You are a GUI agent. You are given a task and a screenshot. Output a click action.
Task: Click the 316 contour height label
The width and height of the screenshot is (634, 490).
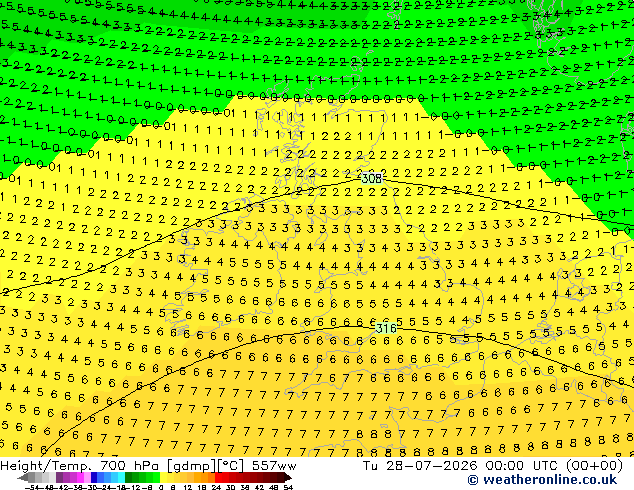pos(386,328)
